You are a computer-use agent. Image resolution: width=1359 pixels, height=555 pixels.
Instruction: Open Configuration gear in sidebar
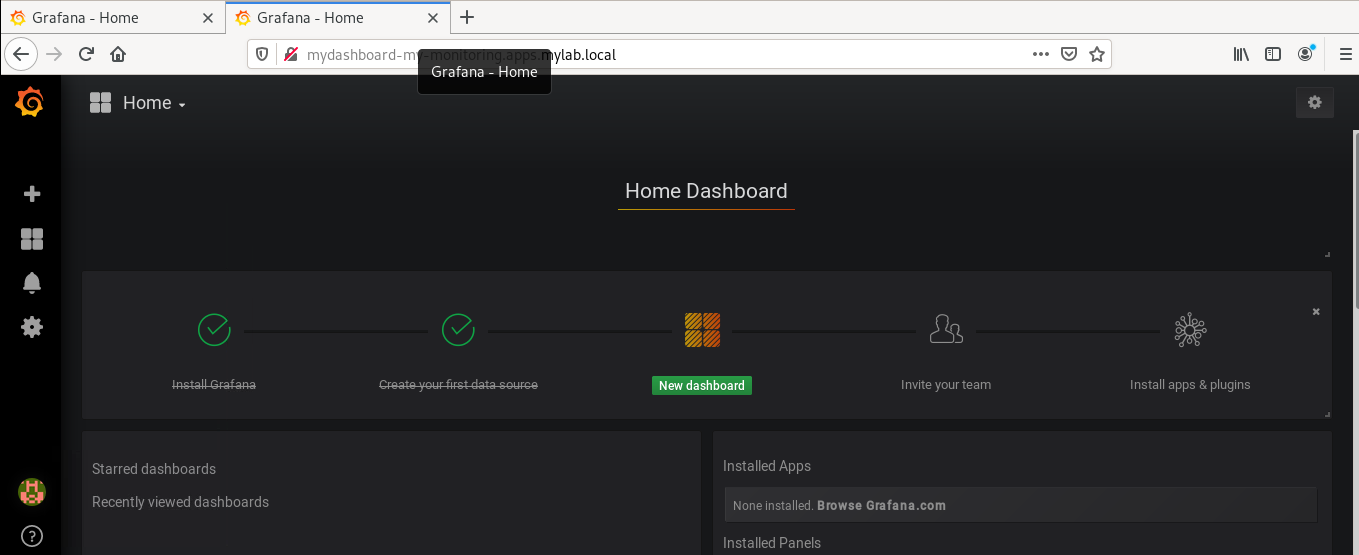click(x=32, y=327)
